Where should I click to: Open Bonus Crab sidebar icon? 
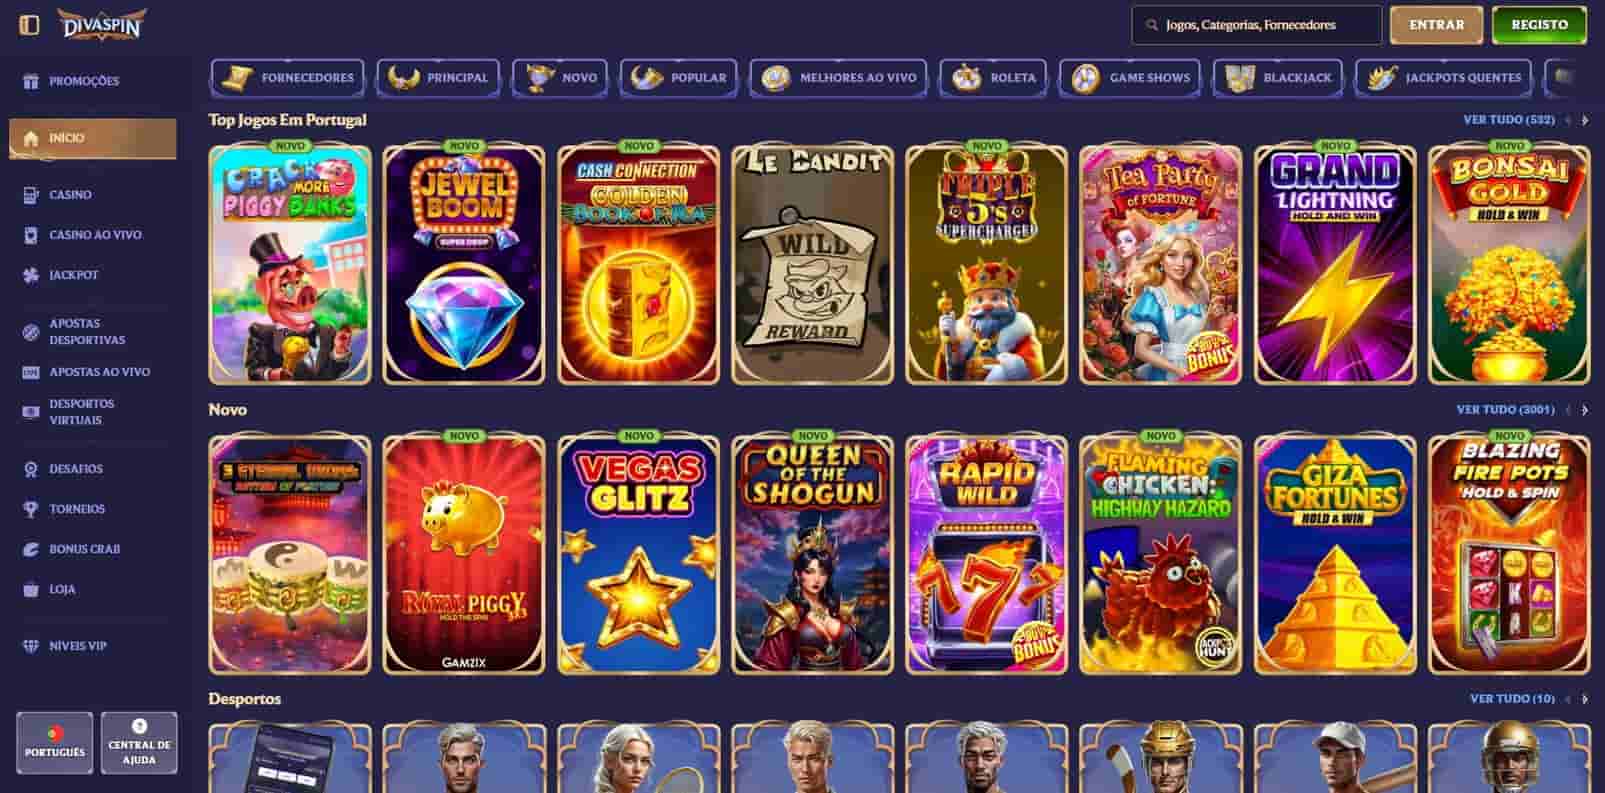[31, 549]
